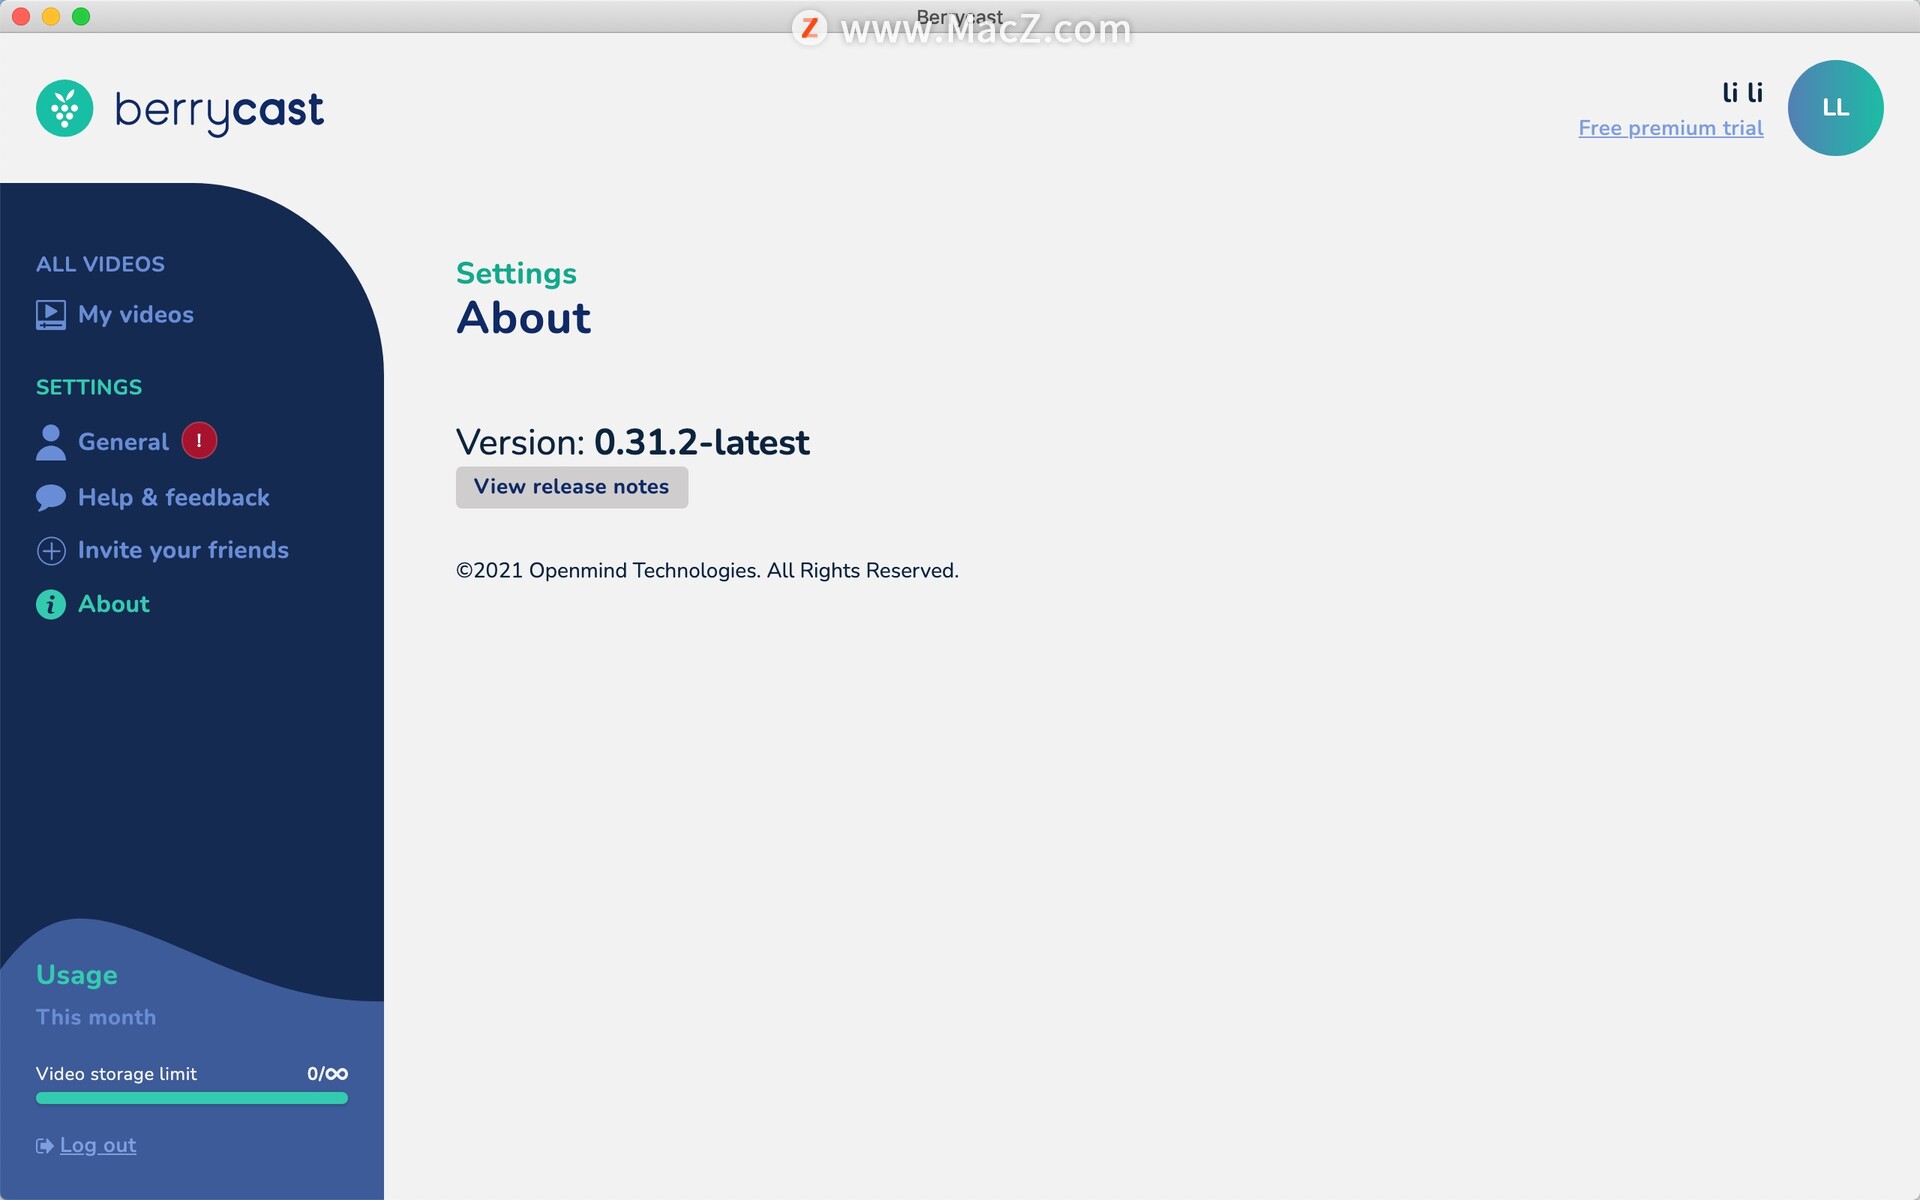The width and height of the screenshot is (1920, 1200).
Task: Select the About menu item
Action: pos(114,604)
